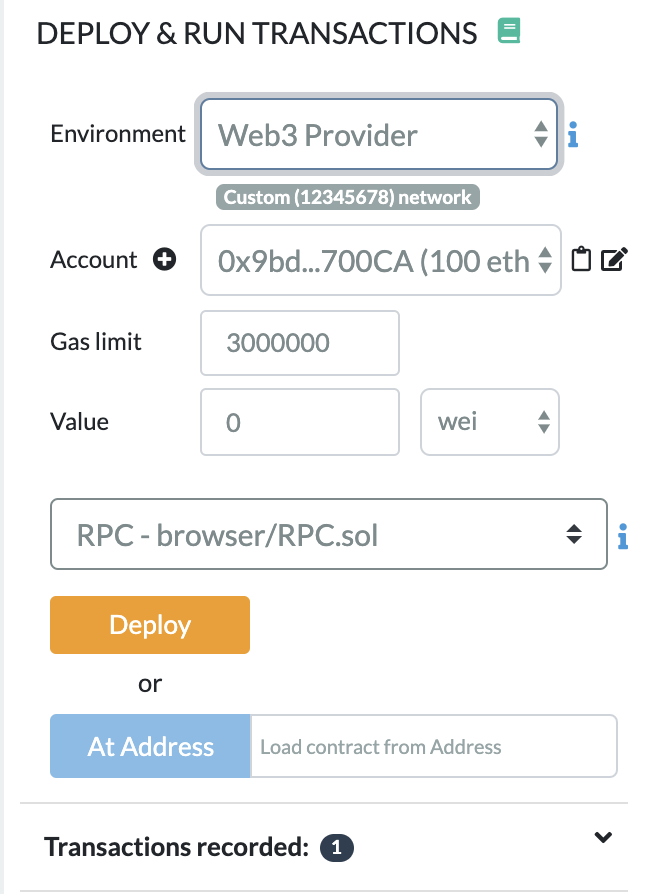
Task: Open the wei unit dropdown
Action: point(489,423)
